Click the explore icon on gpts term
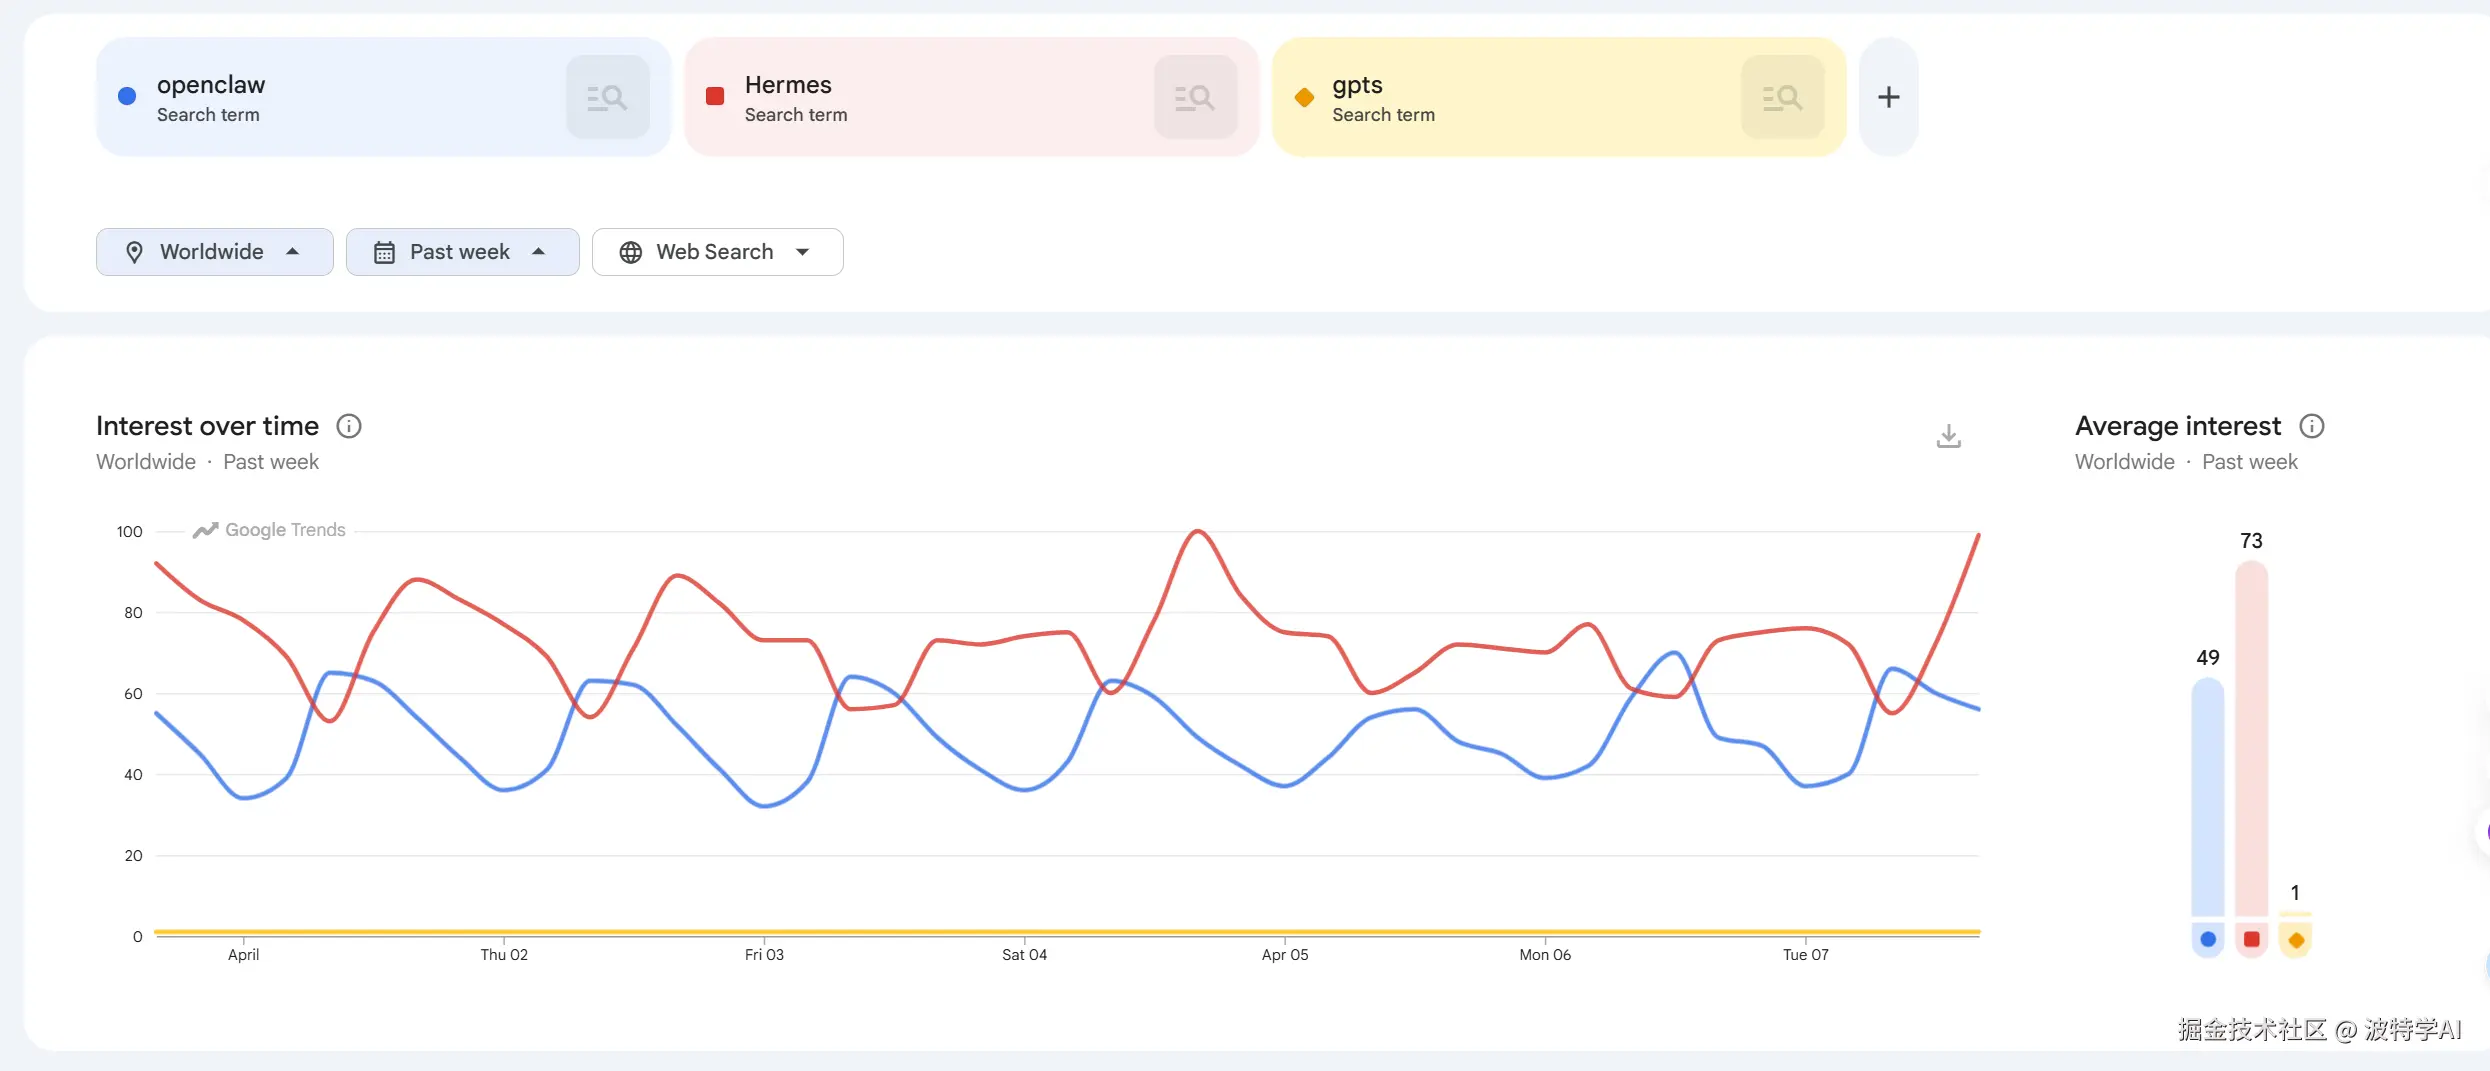This screenshot has height=1071, width=2490. point(1782,98)
